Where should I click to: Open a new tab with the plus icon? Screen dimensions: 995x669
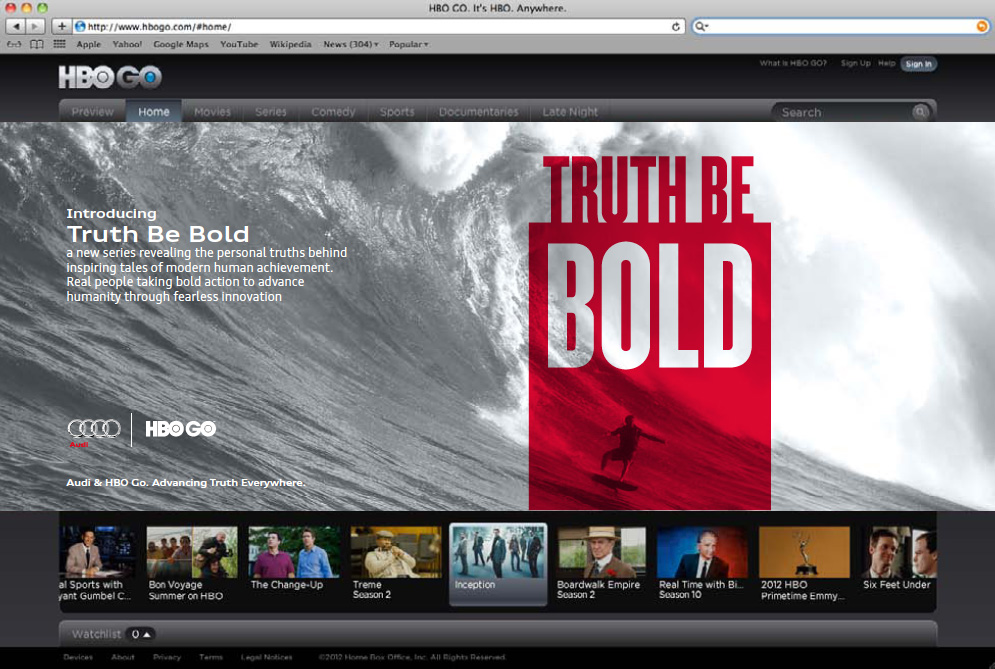(x=62, y=25)
